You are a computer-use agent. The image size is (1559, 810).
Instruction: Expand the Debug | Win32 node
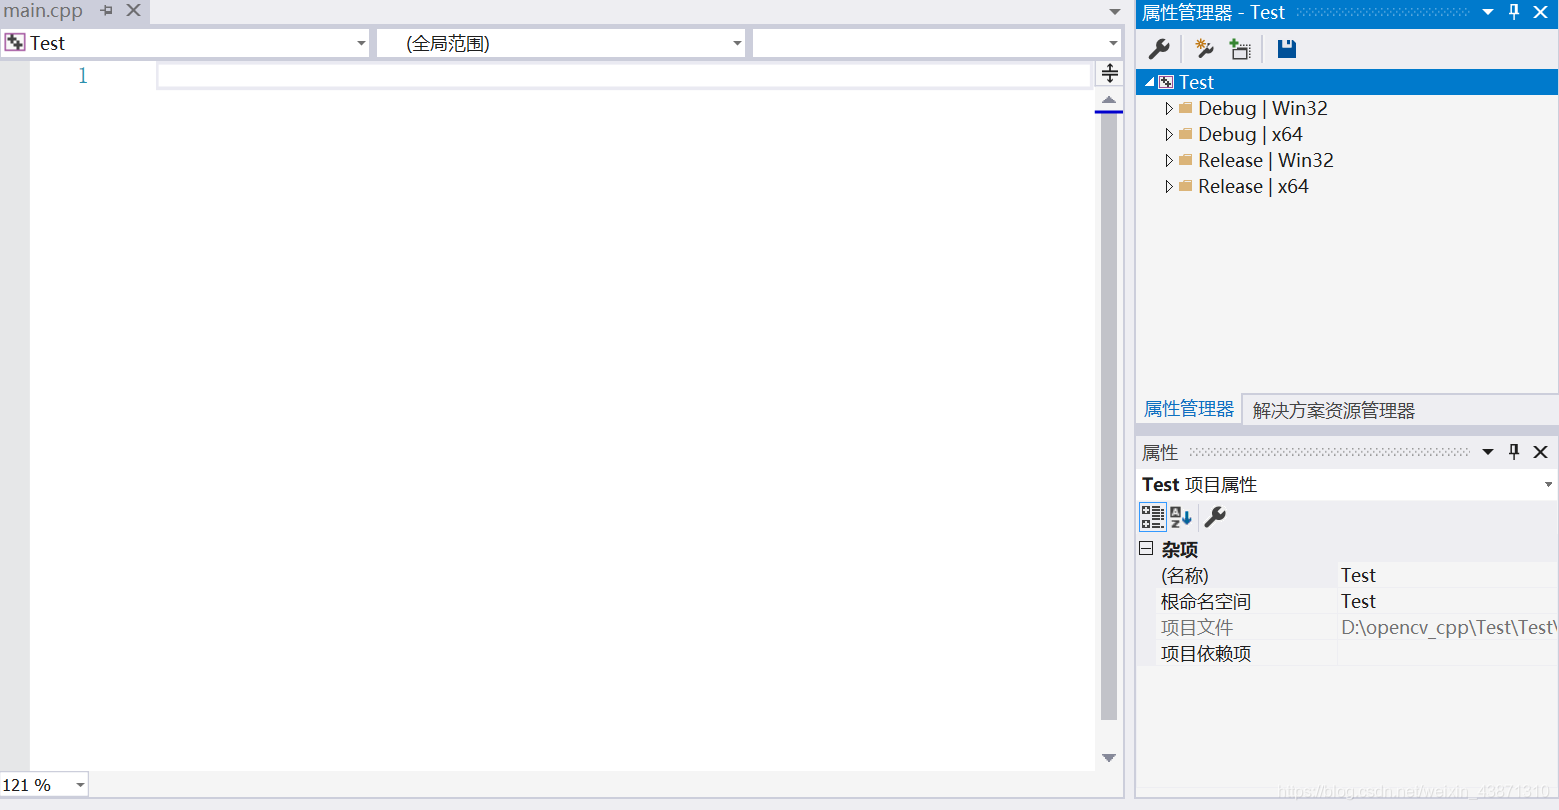1169,108
